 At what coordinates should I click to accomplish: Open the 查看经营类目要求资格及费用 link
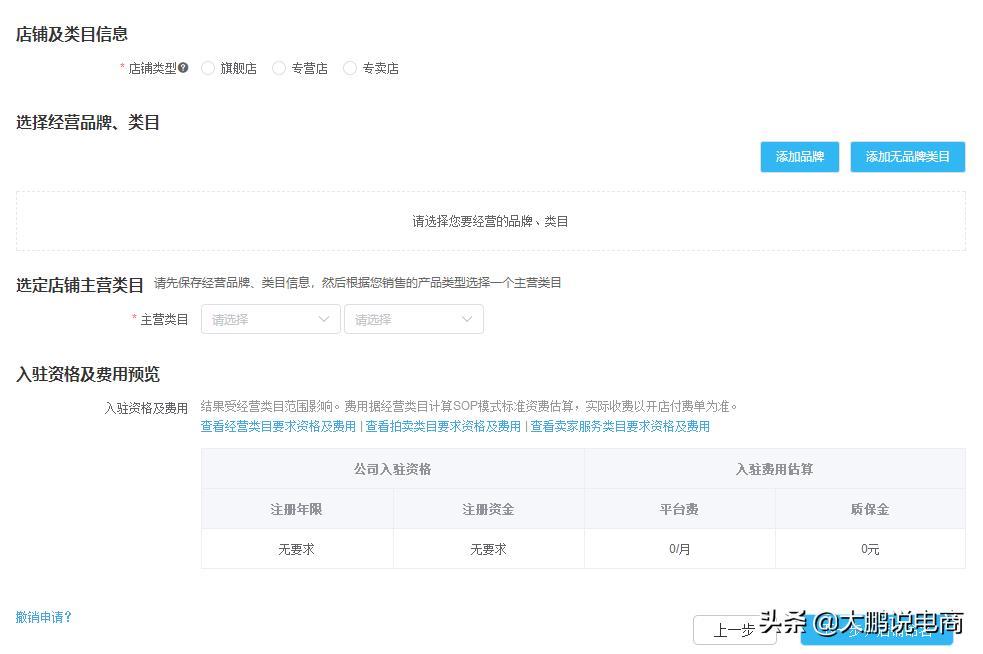(278, 426)
